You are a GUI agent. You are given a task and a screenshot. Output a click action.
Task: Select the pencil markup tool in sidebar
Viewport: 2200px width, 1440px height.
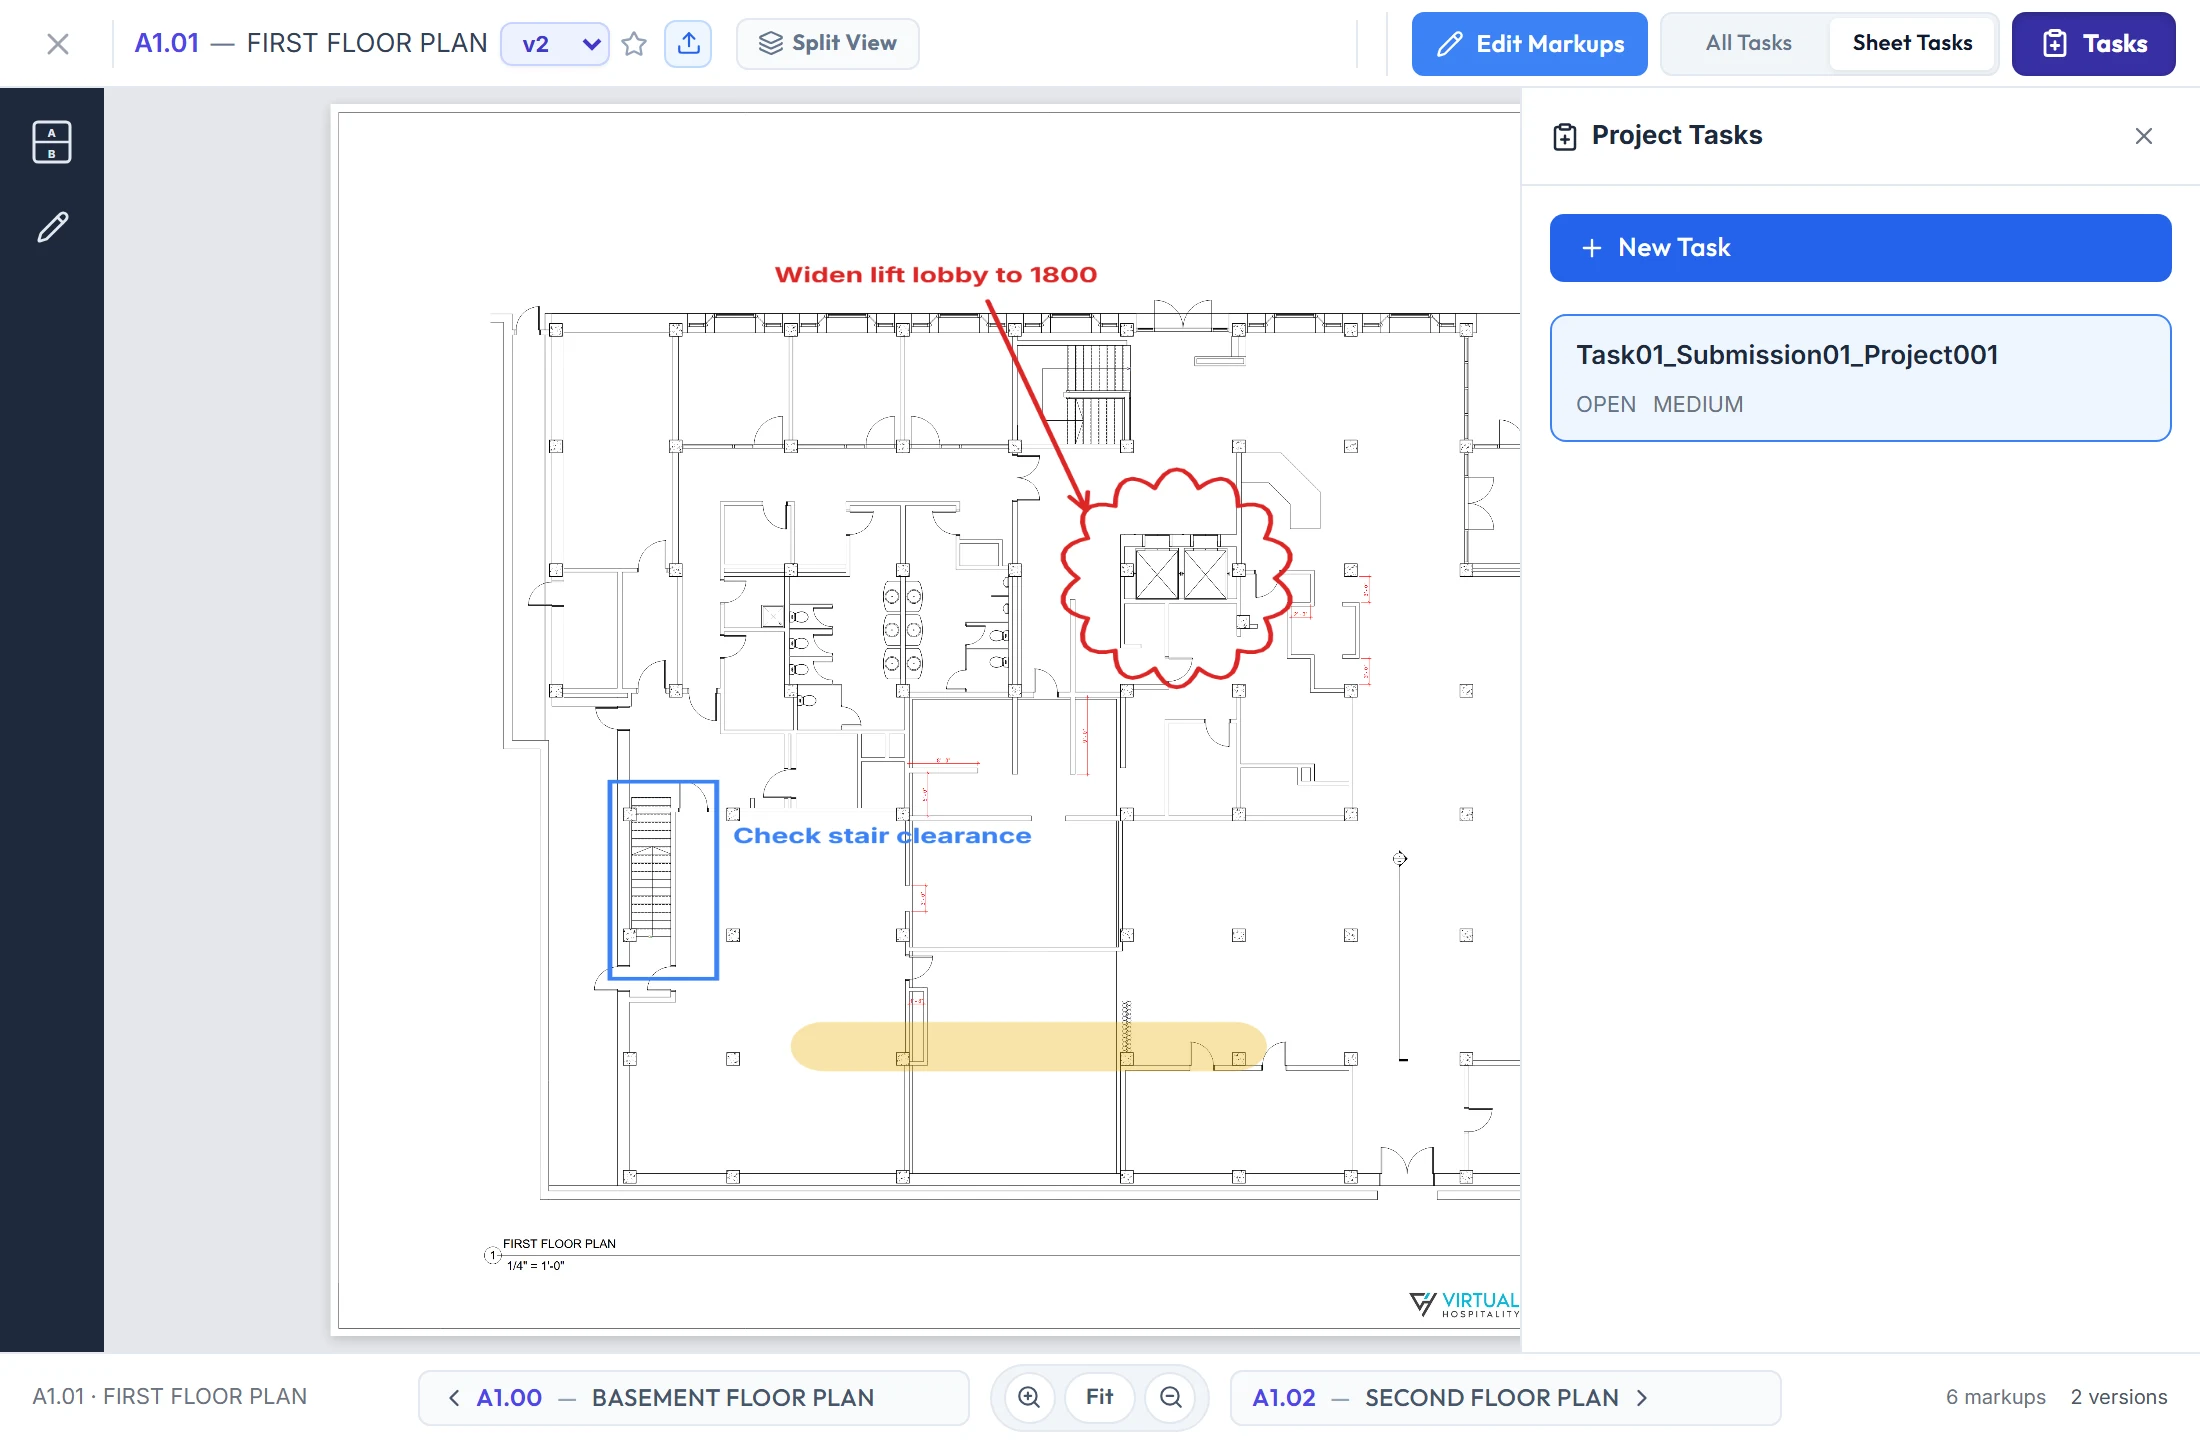(52, 227)
